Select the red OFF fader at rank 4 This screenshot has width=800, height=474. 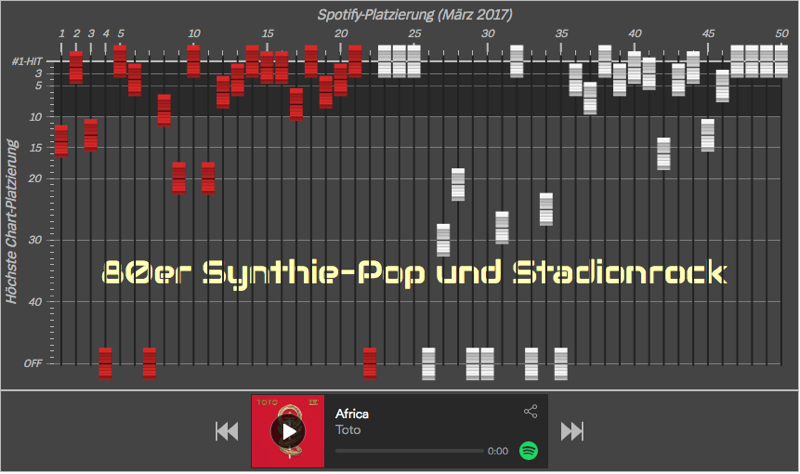106,364
